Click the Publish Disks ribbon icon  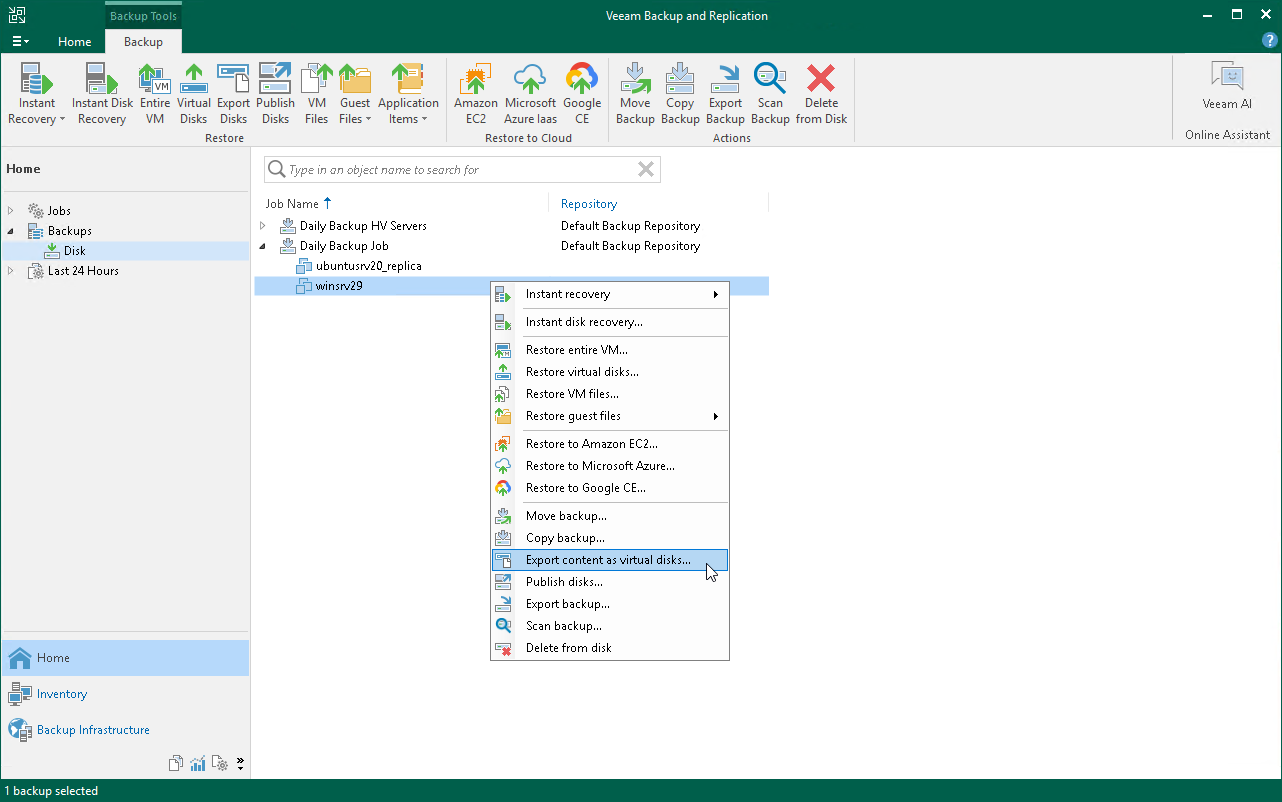275,94
